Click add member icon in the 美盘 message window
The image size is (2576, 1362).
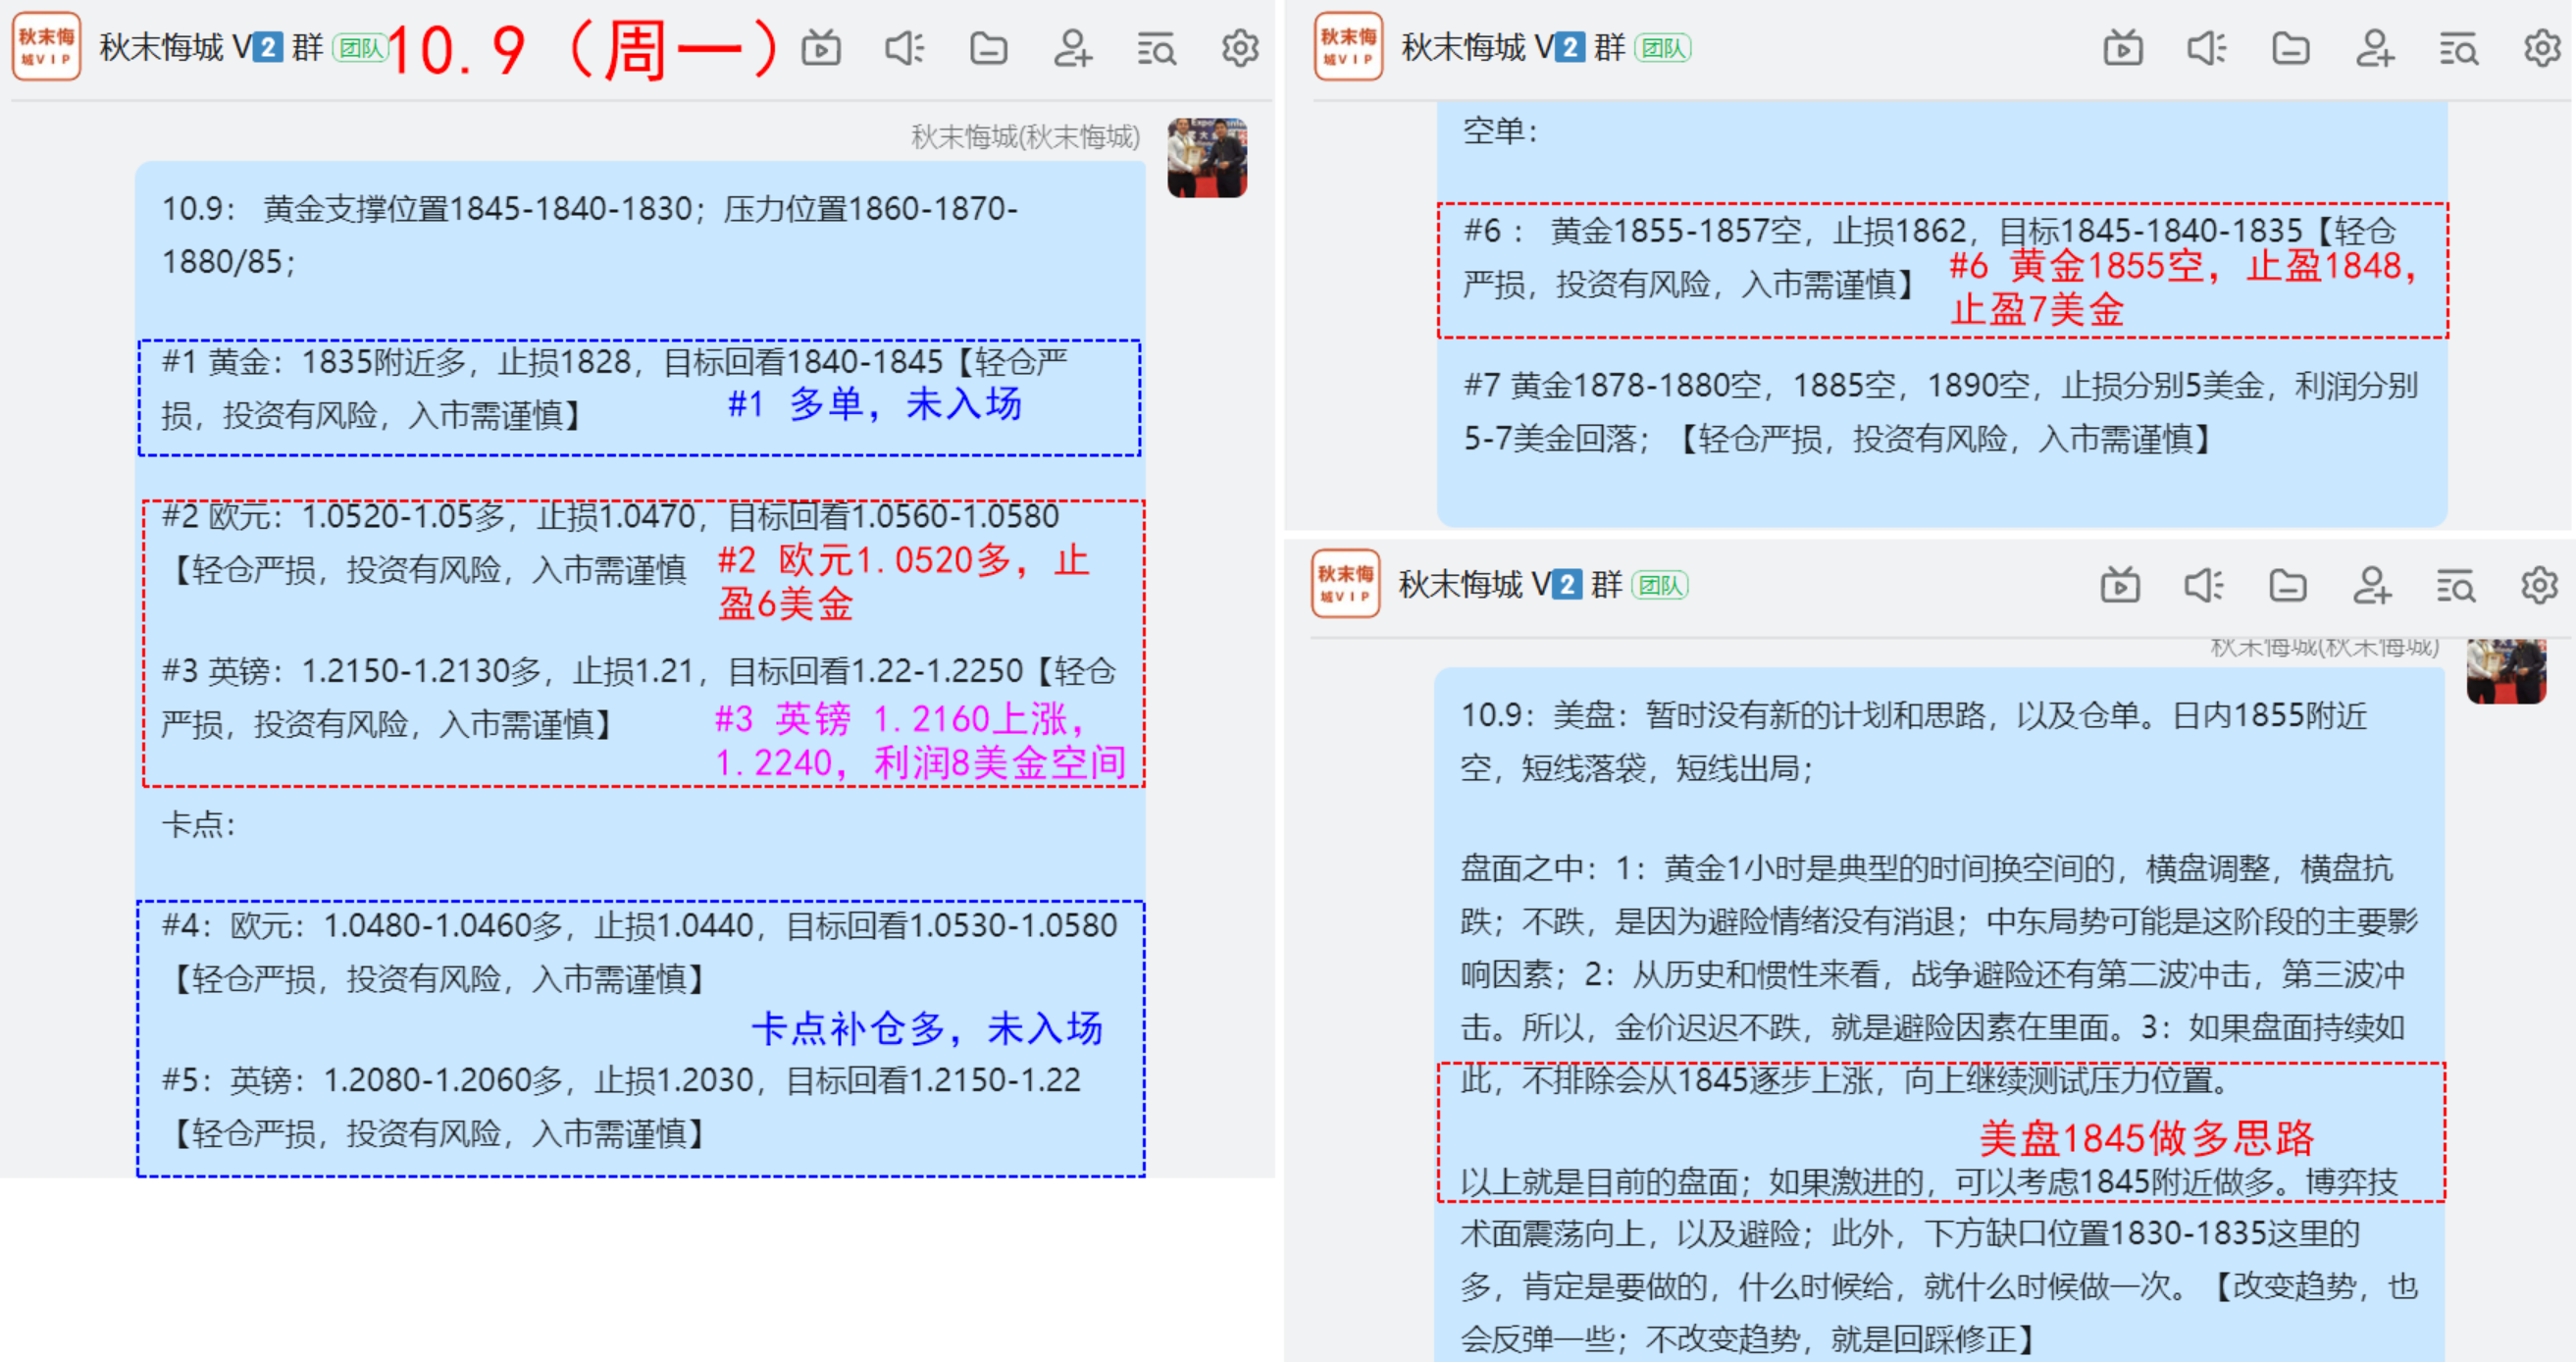[x=2372, y=585]
